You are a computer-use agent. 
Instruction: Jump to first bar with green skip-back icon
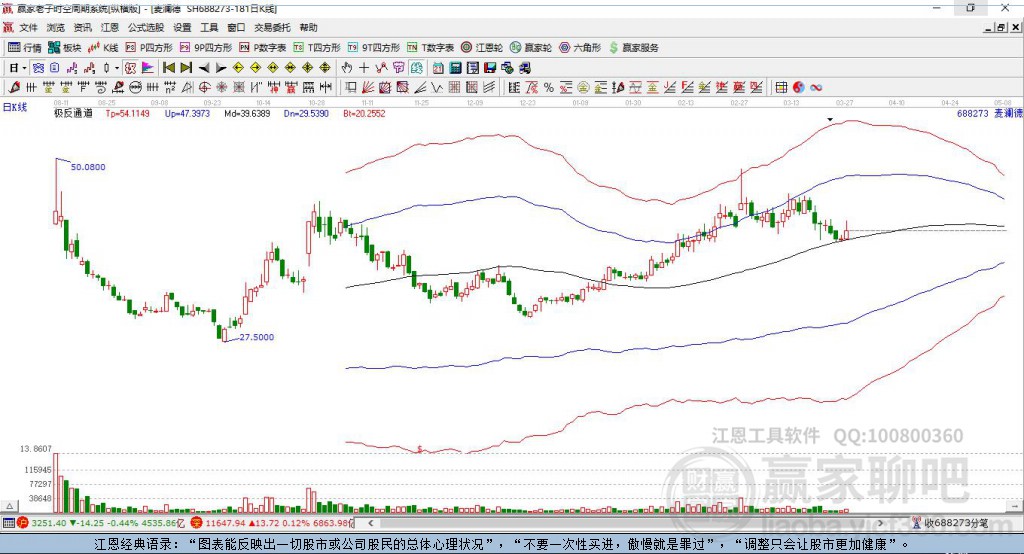pyautogui.click(x=168, y=68)
